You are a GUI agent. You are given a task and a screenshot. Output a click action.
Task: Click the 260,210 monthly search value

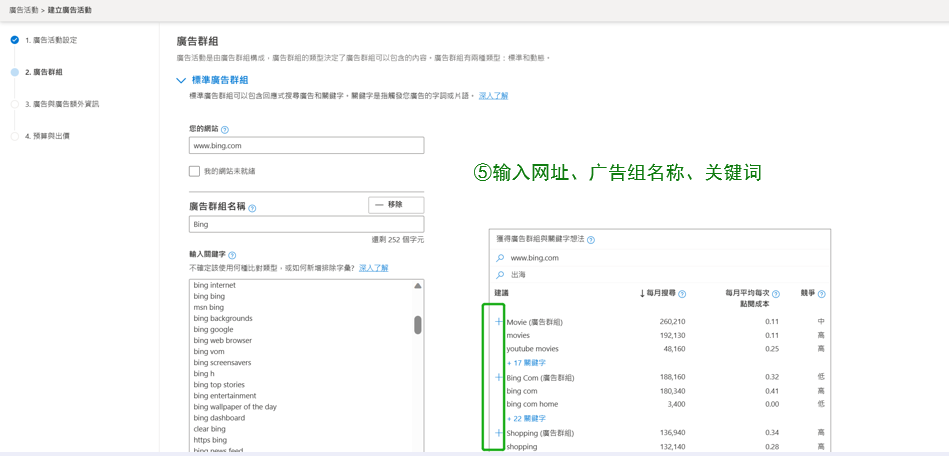(672, 321)
